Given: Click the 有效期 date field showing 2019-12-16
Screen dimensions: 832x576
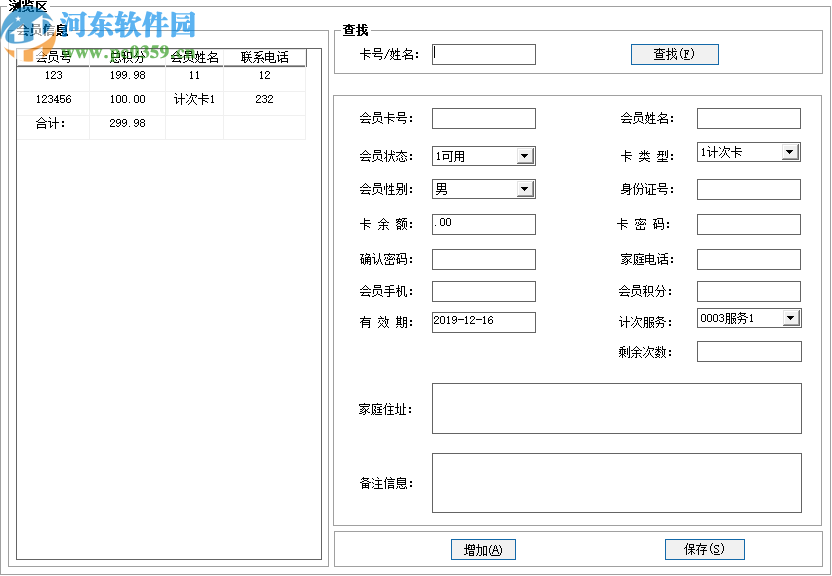Looking at the screenshot, I should [x=483, y=322].
